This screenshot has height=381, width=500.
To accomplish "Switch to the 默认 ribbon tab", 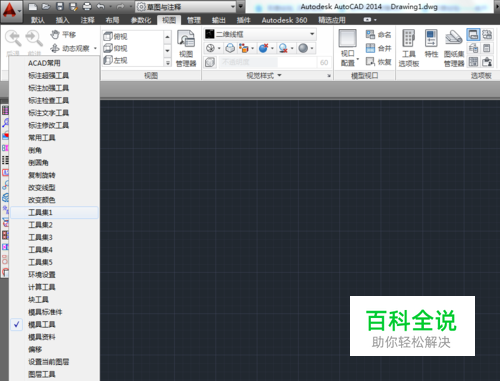I will (x=38, y=20).
